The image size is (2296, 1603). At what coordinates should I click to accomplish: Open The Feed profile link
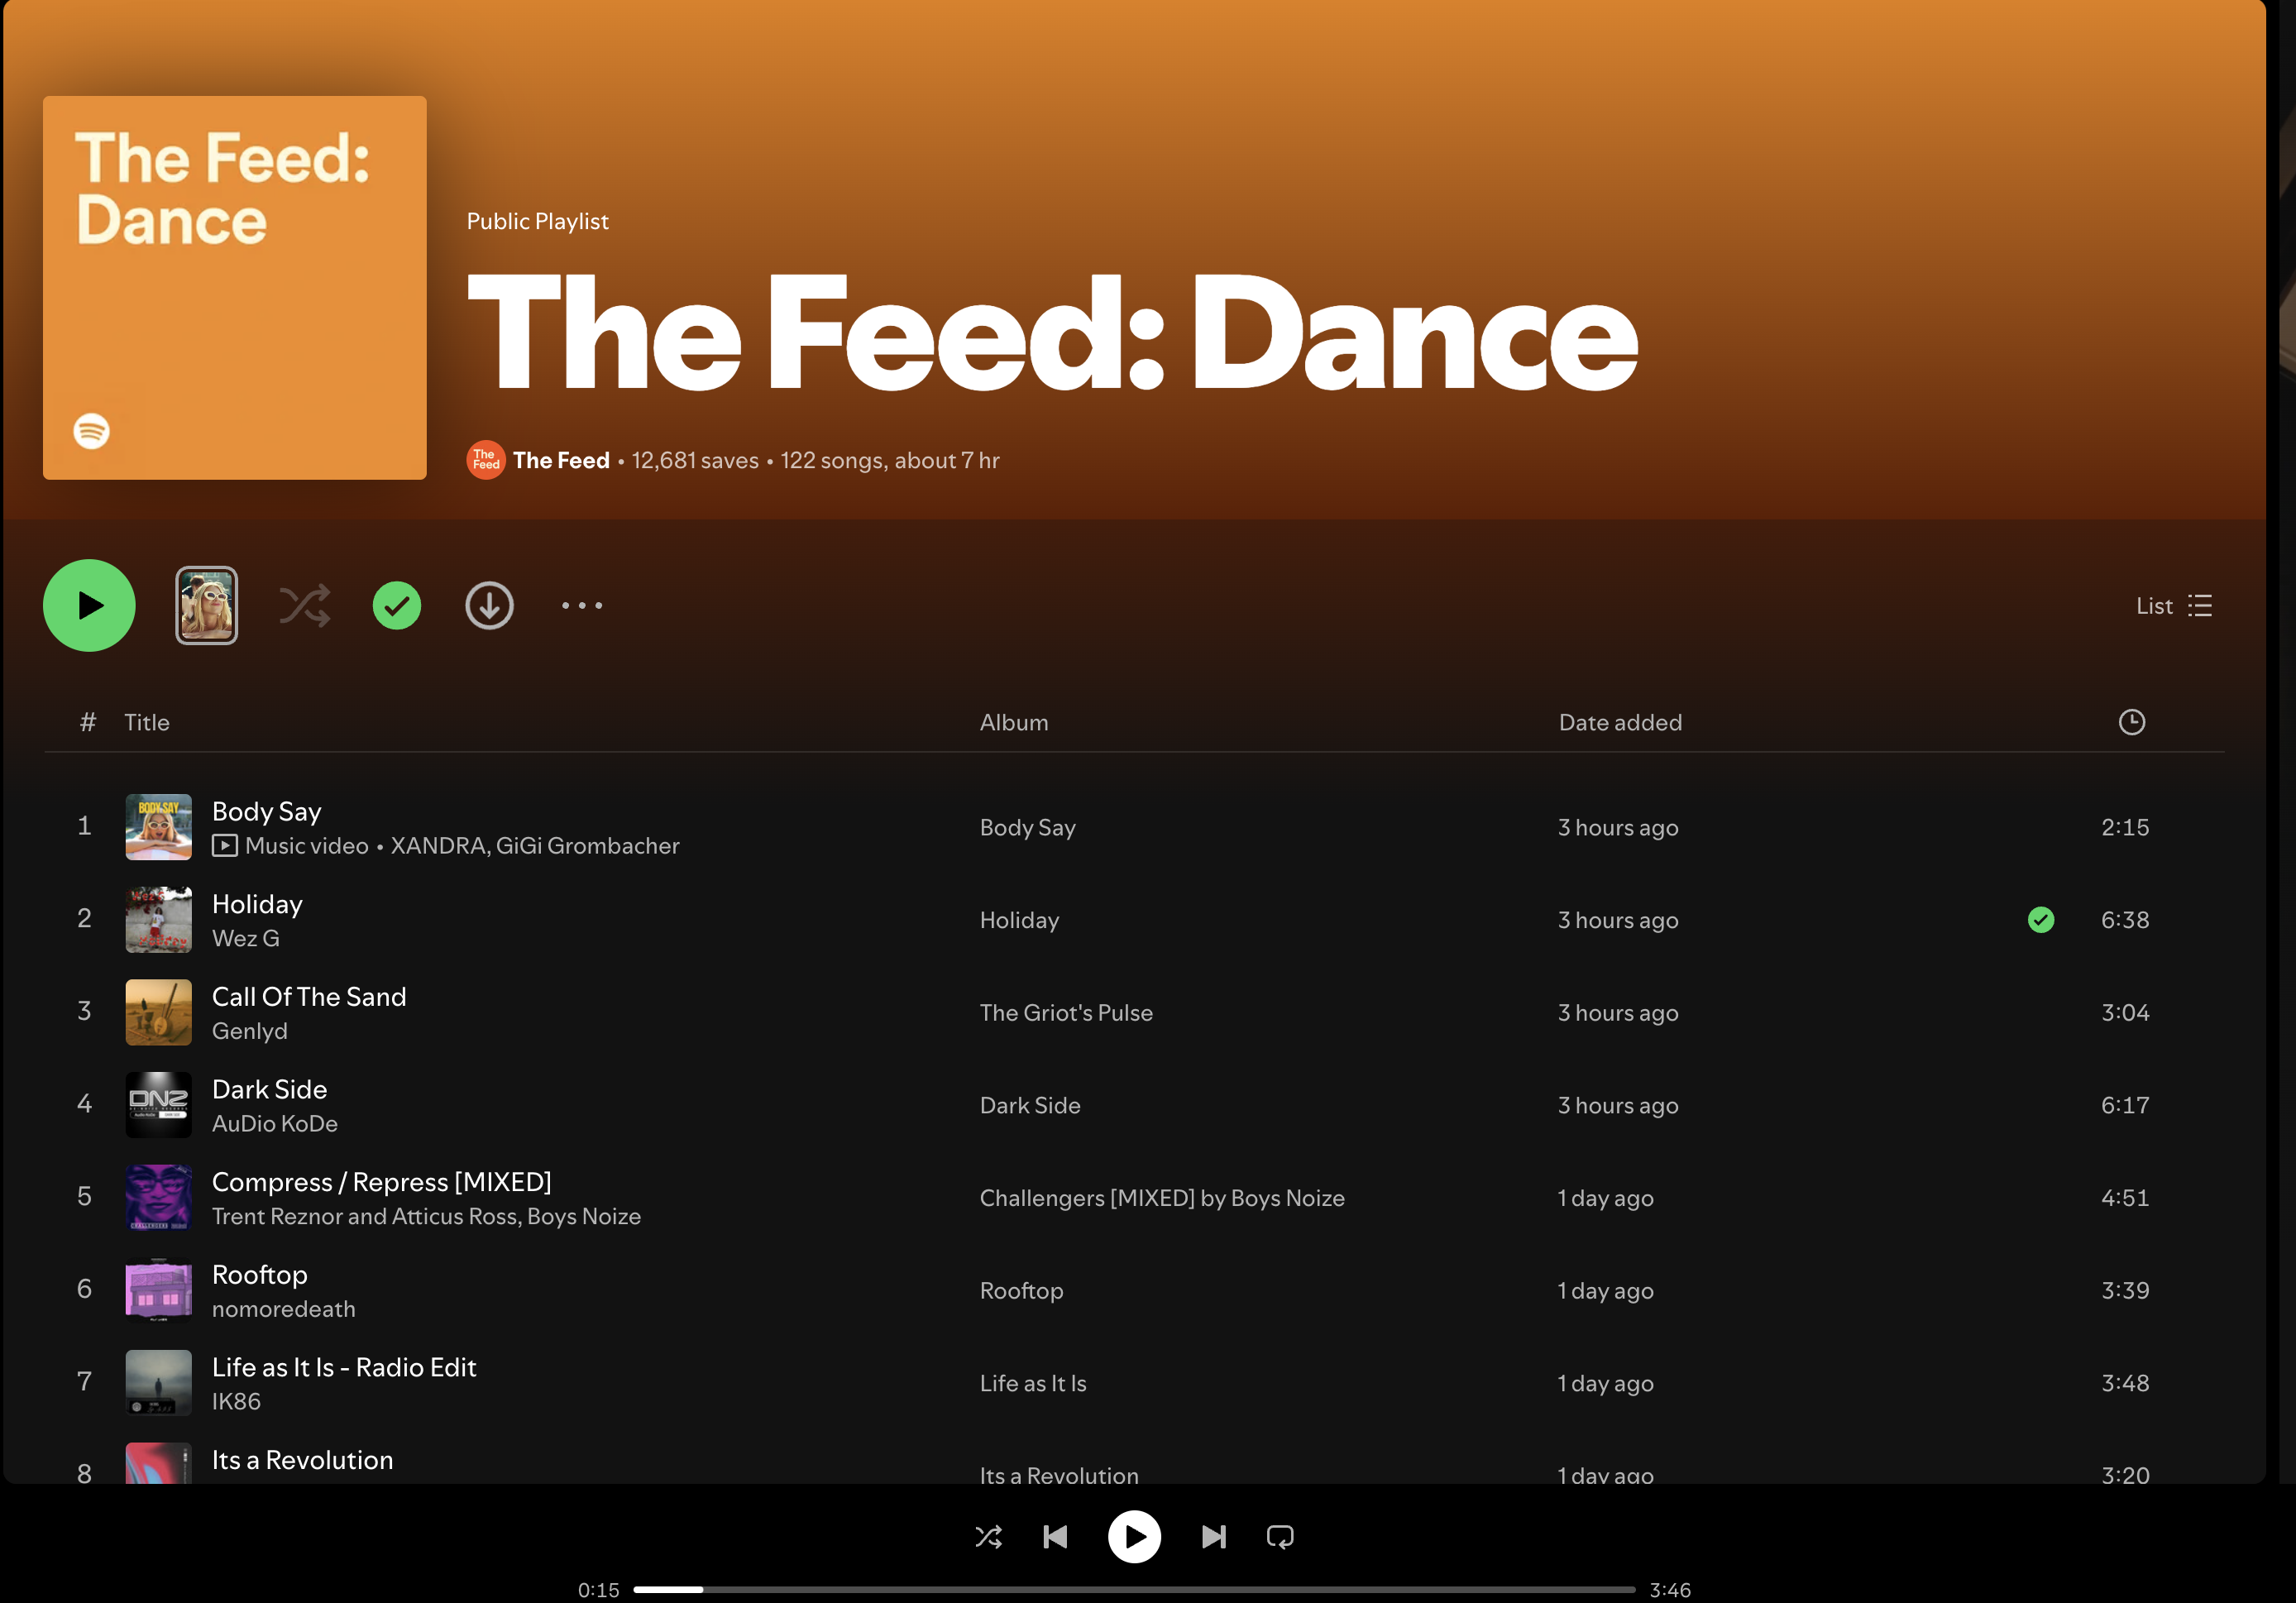coord(561,460)
